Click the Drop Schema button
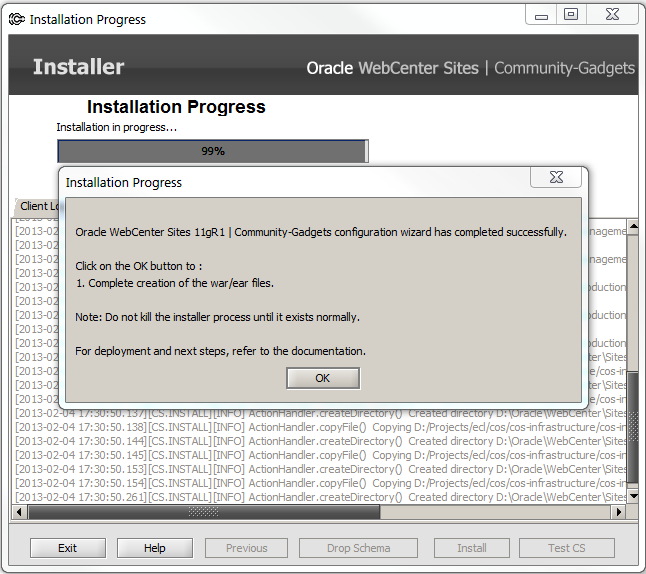Viewport: 646px width, 574px height. coord(358,548)
